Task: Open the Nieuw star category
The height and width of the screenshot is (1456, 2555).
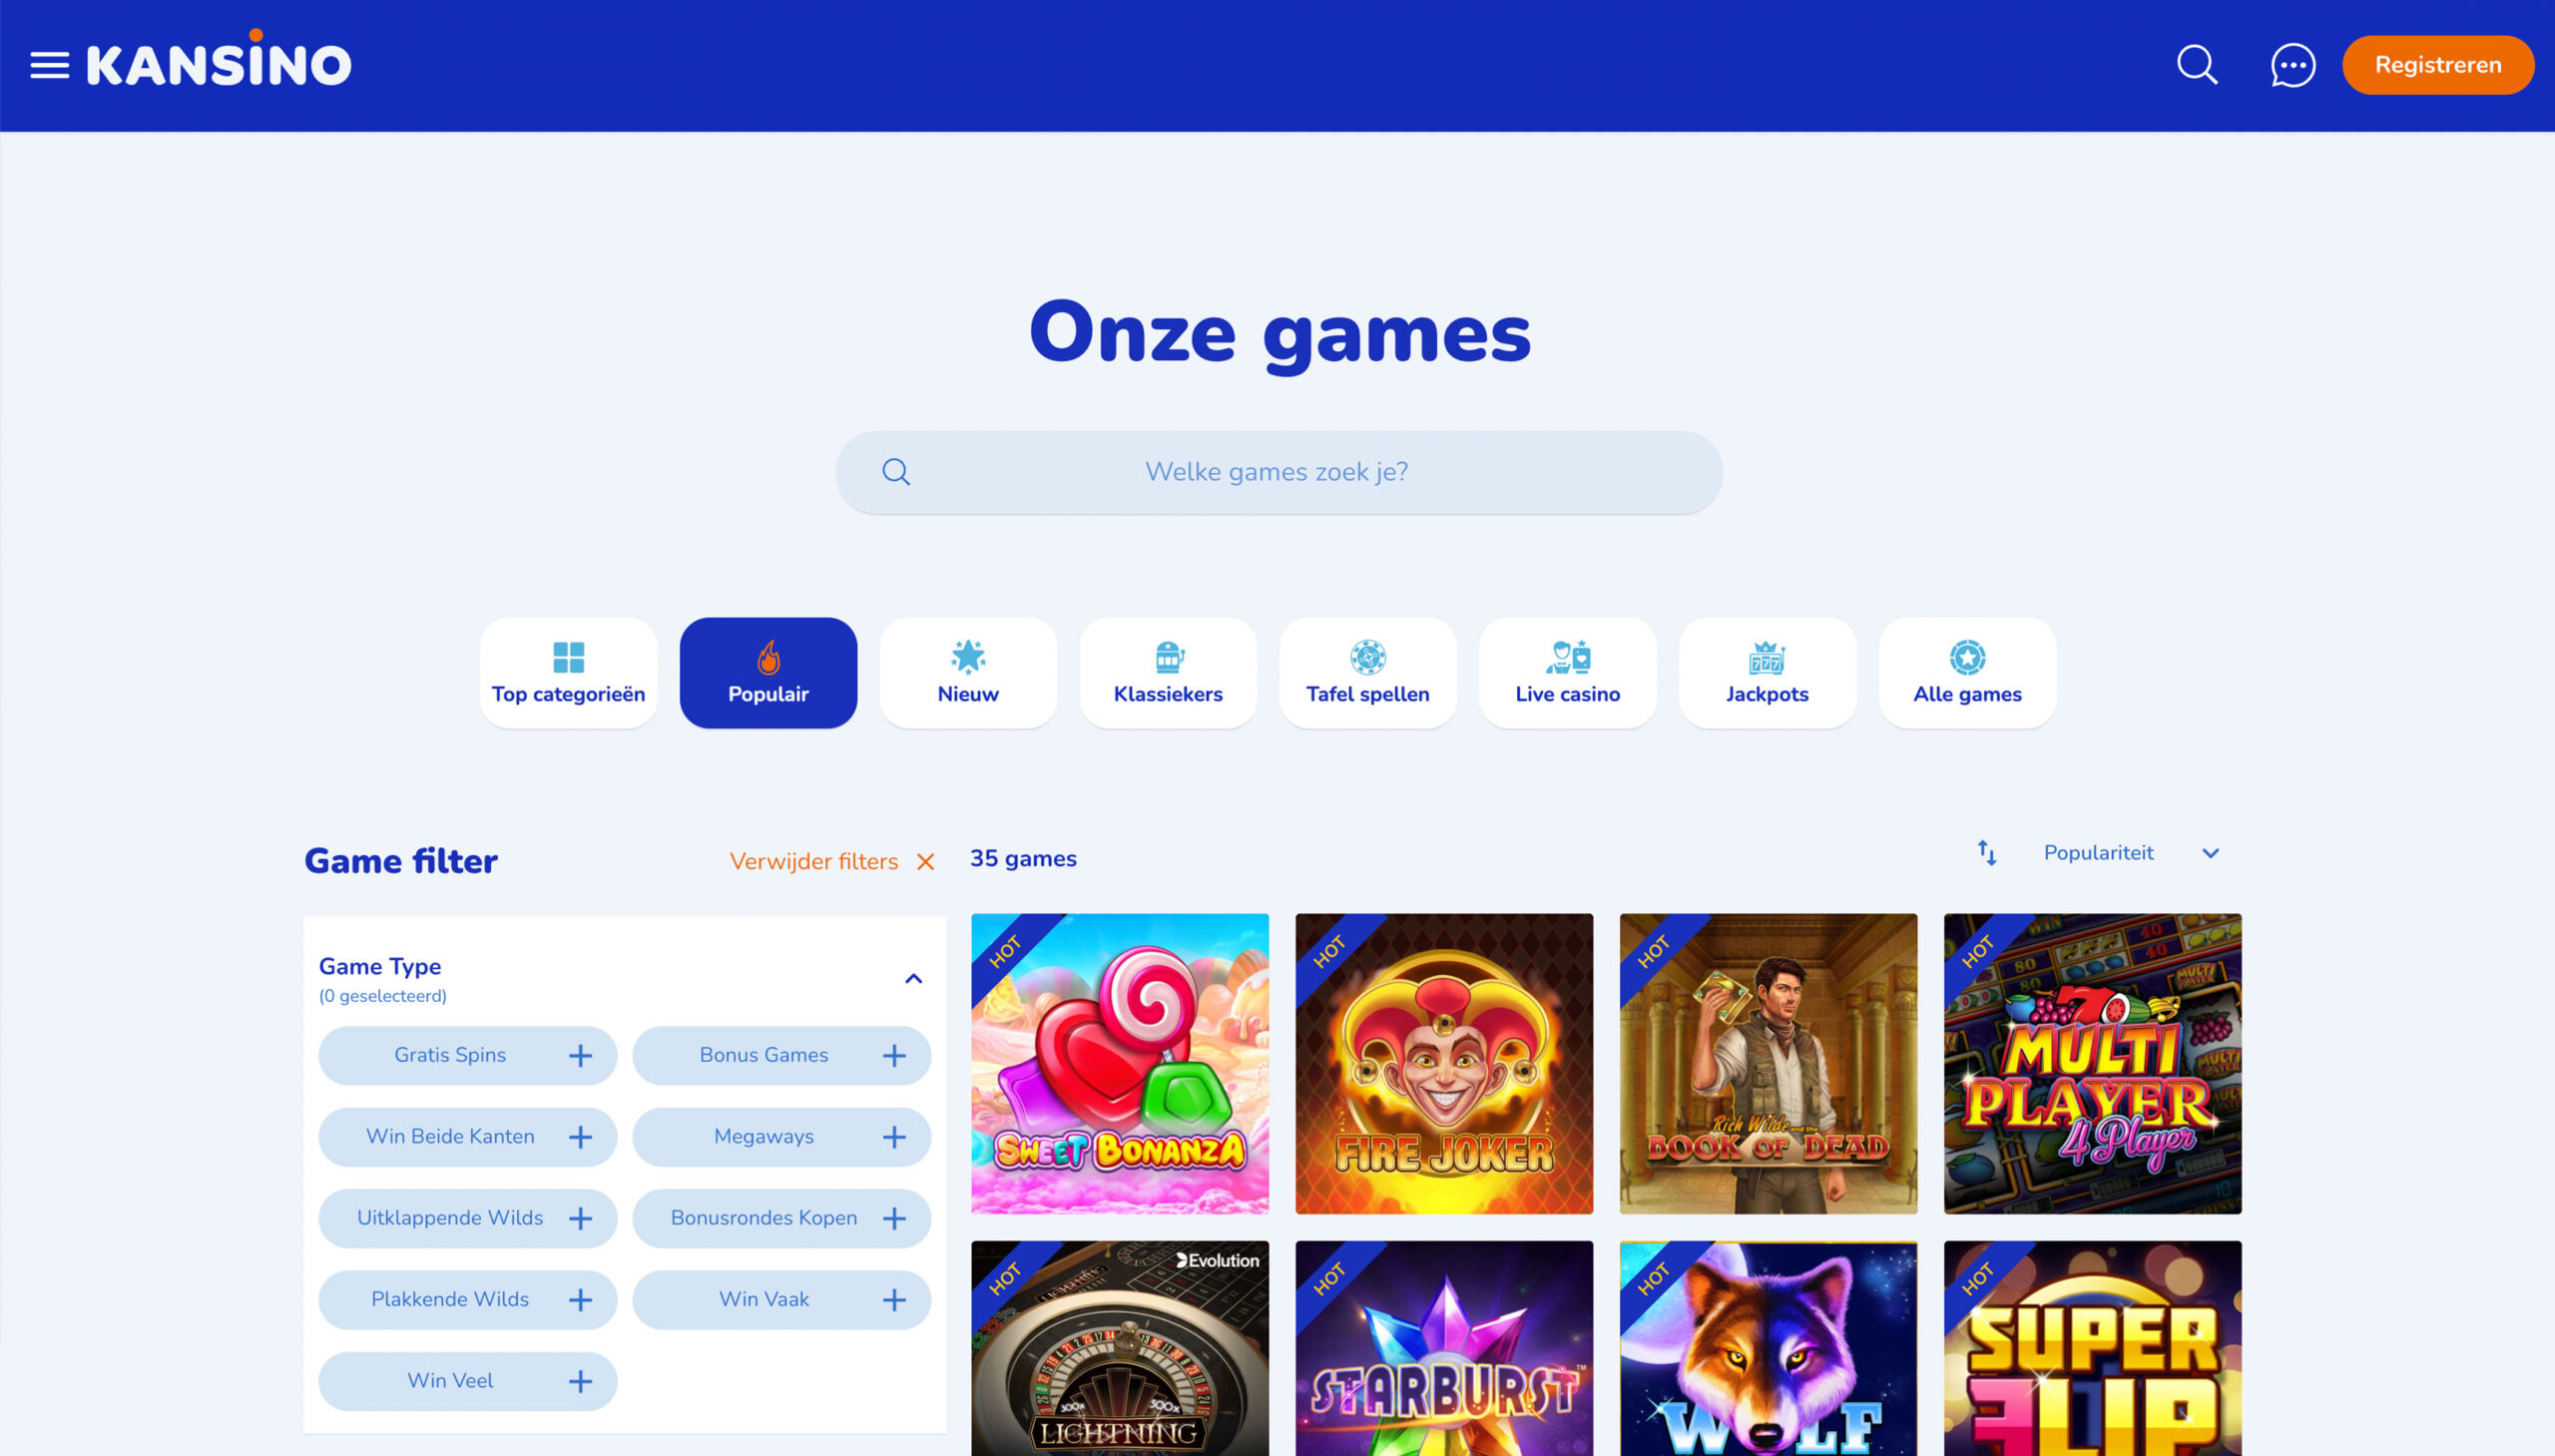Action: (x=967, y=672)
